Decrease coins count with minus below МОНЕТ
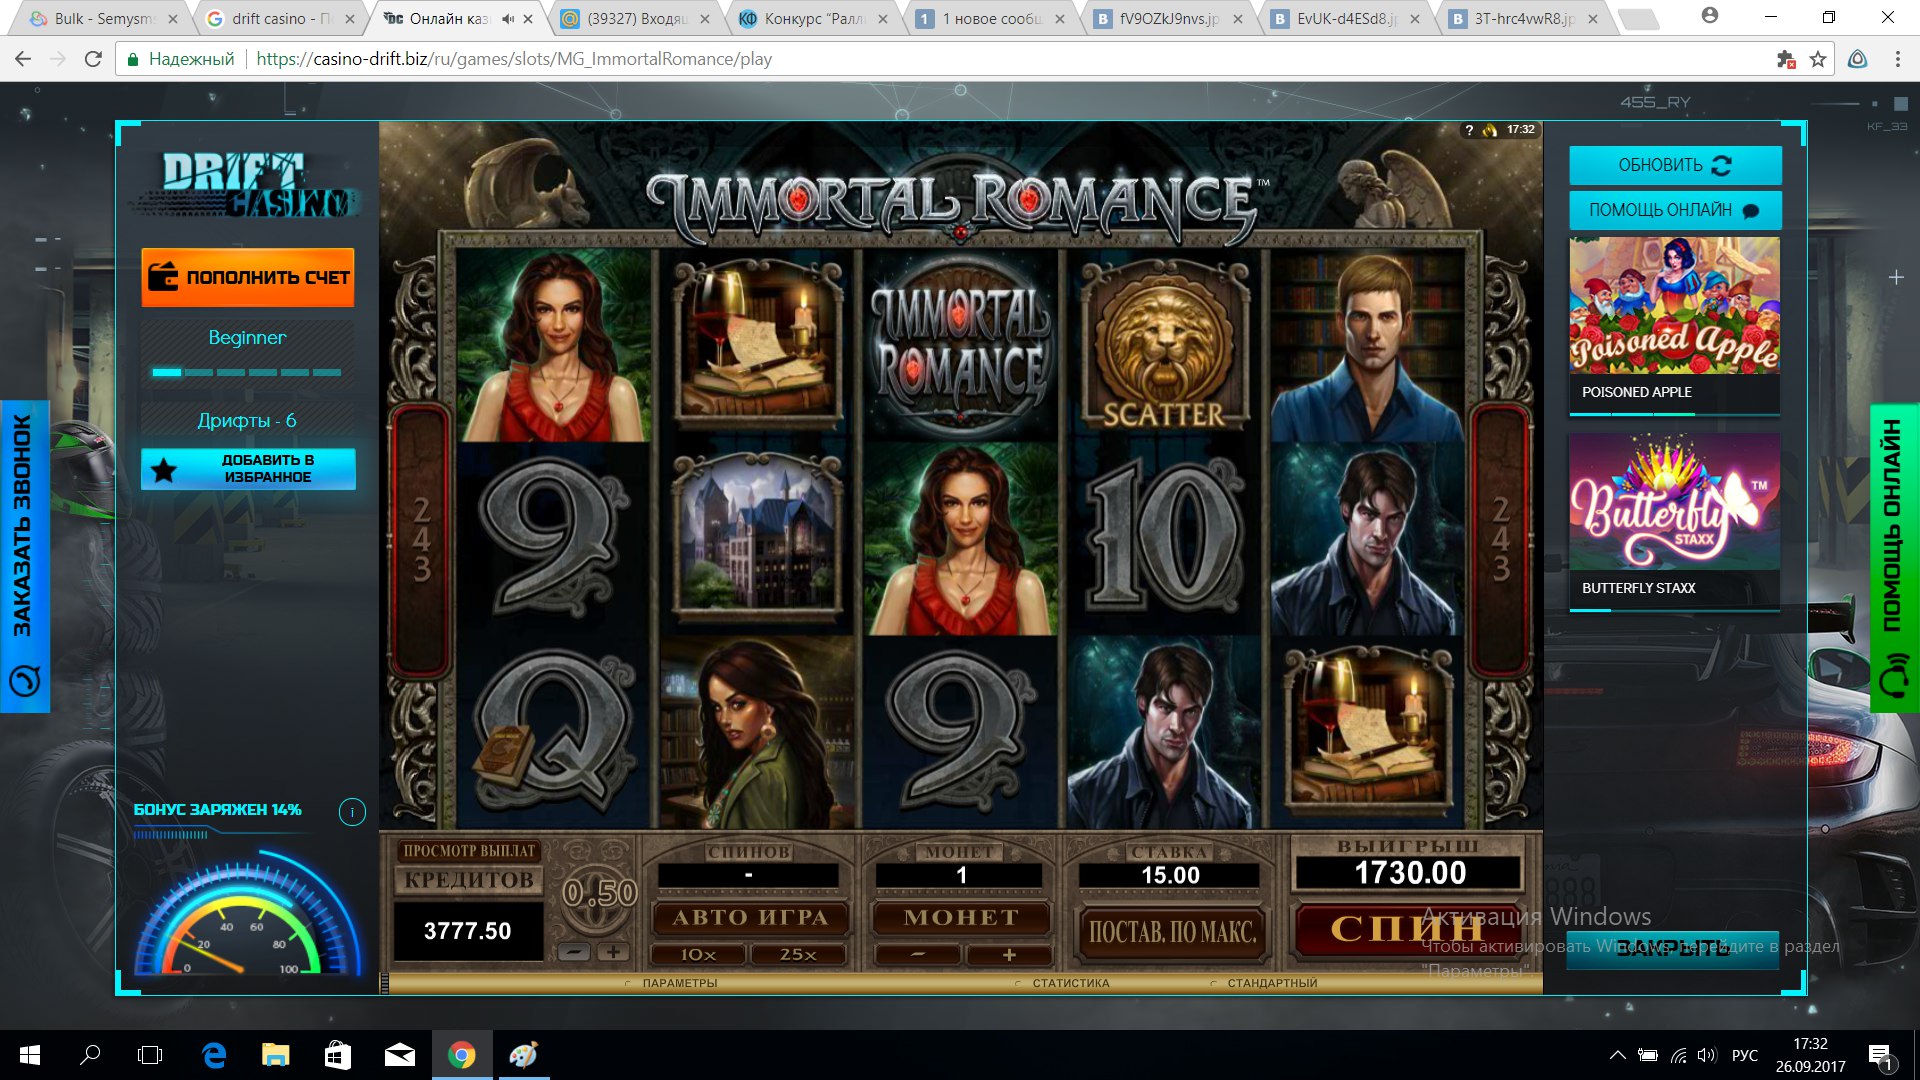 coord(917,955)
